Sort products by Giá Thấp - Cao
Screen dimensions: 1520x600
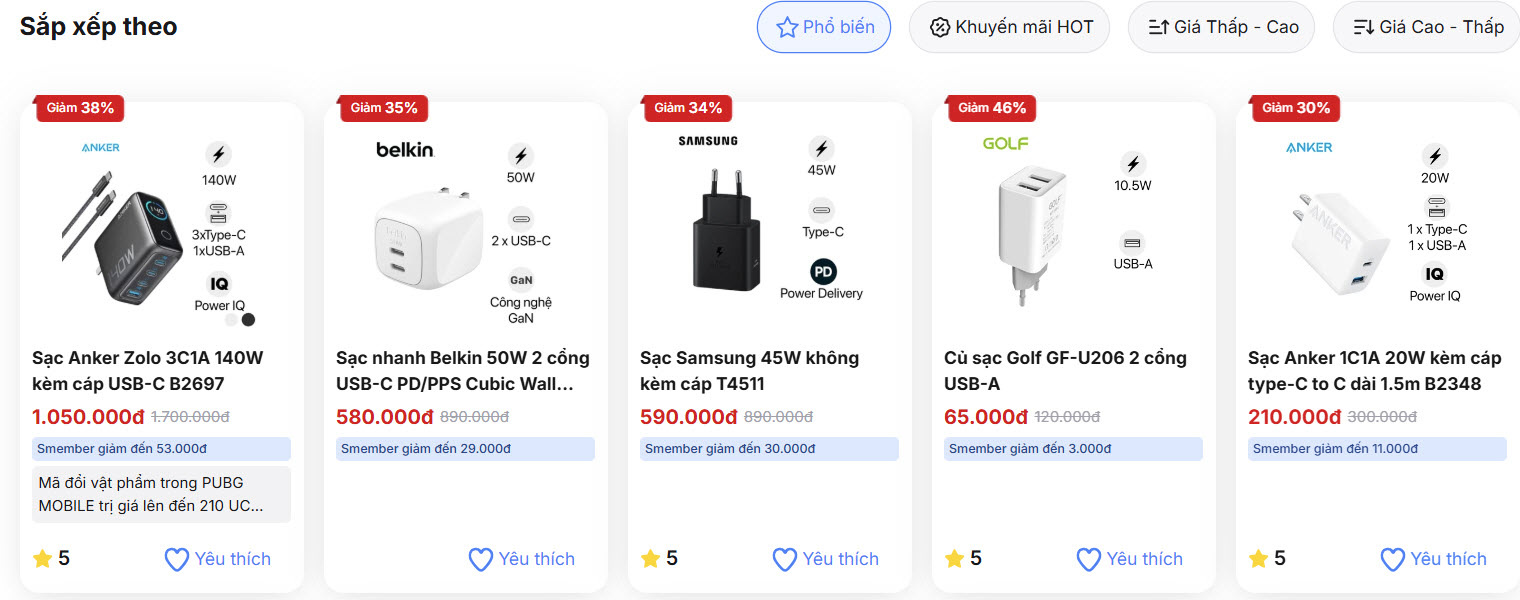pyautogui.click(x=1221, y=27)
